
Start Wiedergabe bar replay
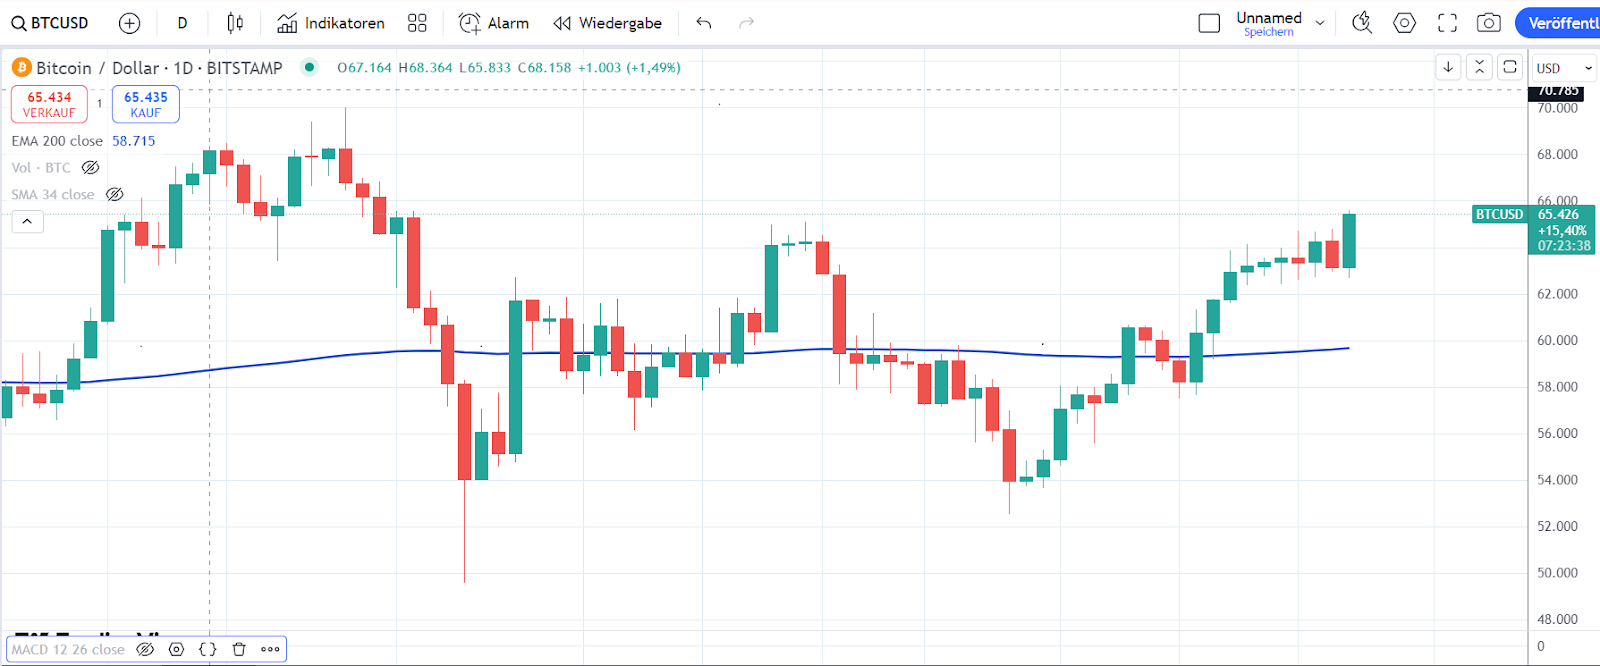(x=608, y=23)
